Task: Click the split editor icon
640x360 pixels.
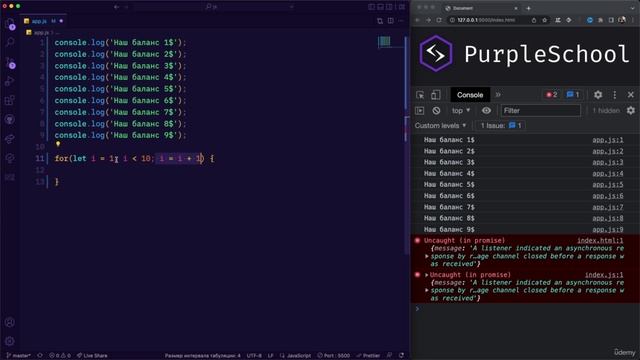Action: (391, 21)
